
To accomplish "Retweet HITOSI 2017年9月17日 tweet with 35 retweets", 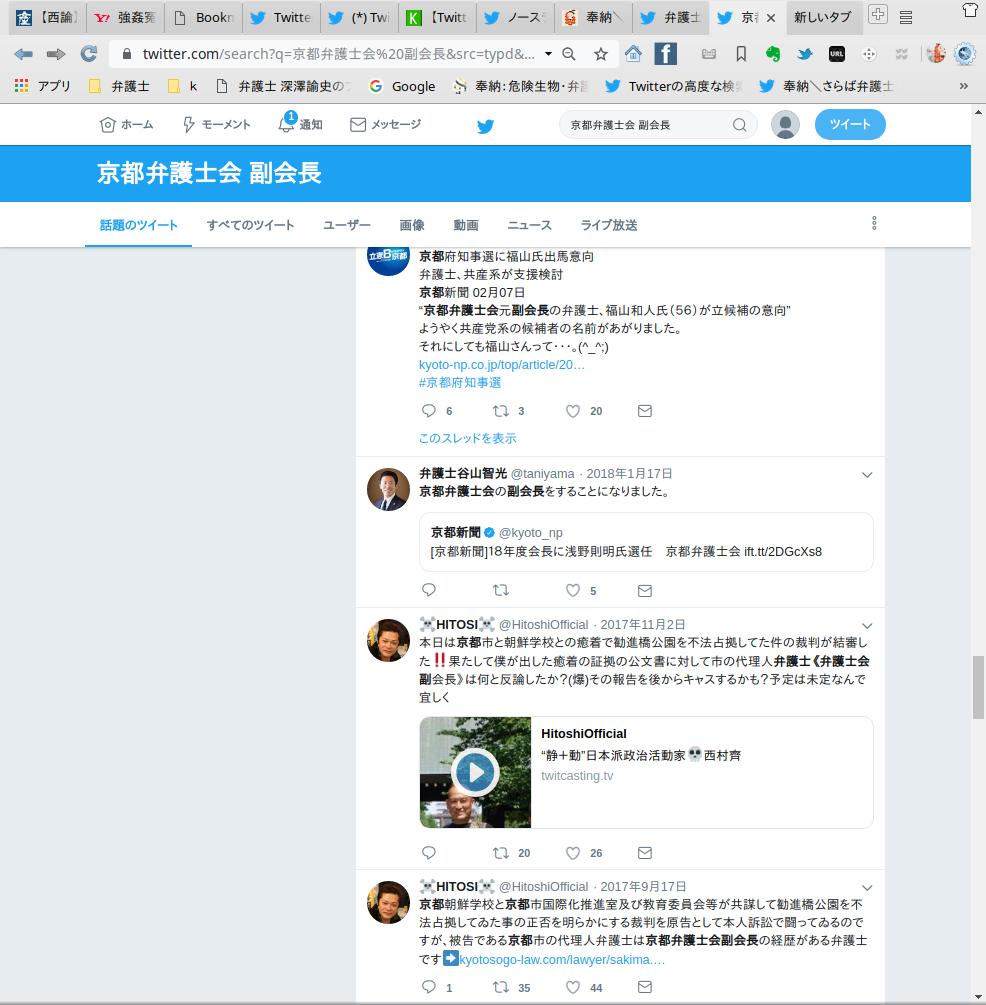I will click(501, 987).
